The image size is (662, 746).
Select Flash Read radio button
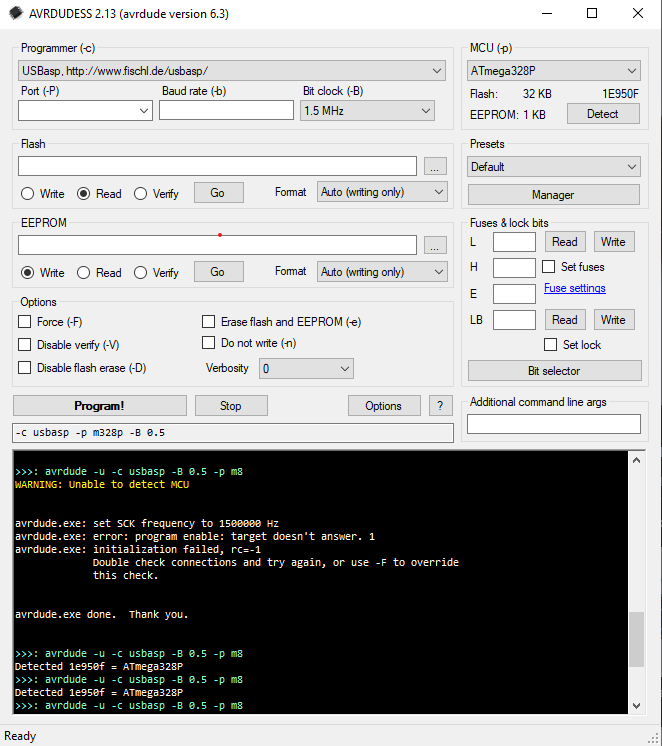[x=84, y=193]
